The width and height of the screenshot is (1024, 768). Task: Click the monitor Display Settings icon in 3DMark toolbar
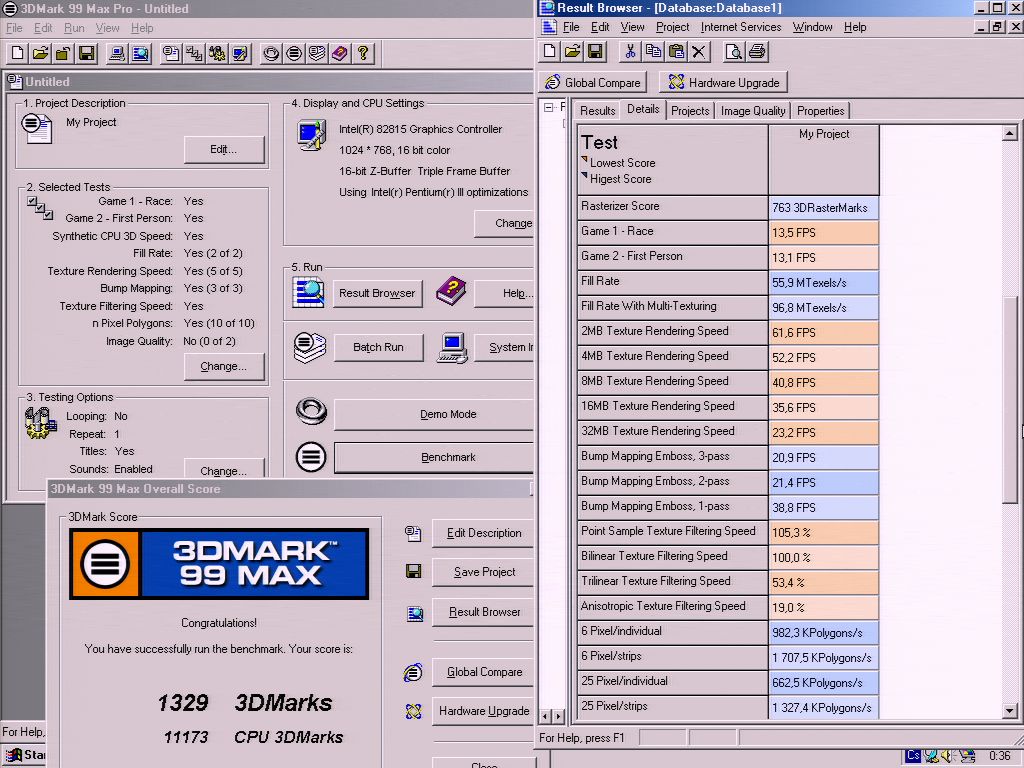[x=240, y=54]
